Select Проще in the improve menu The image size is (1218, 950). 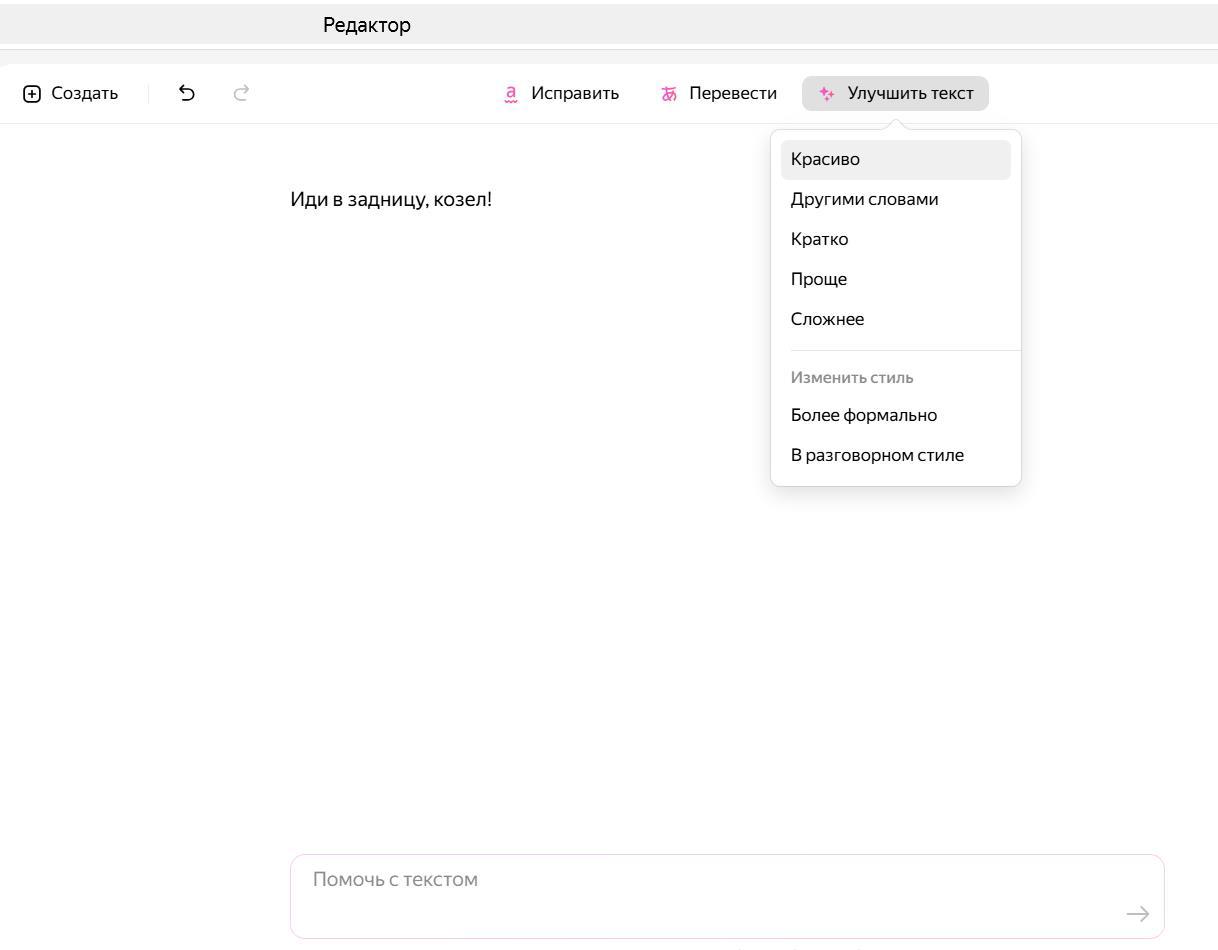click(818, 279)
